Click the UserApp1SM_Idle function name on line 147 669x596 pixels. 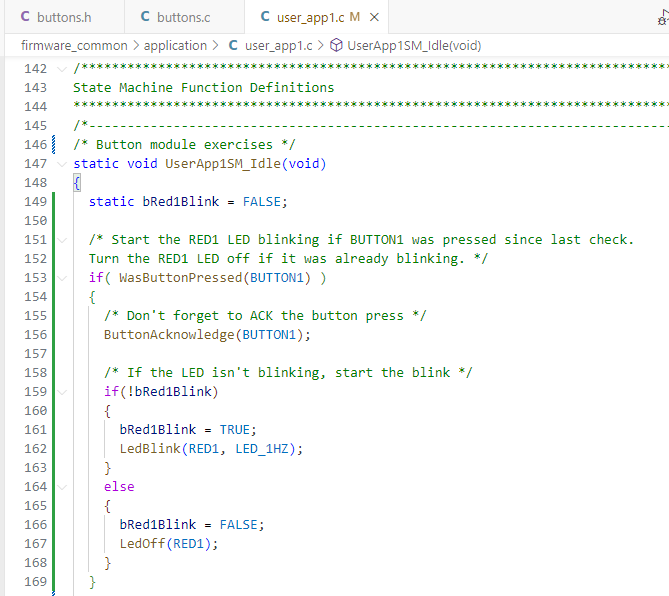[223, 164]
